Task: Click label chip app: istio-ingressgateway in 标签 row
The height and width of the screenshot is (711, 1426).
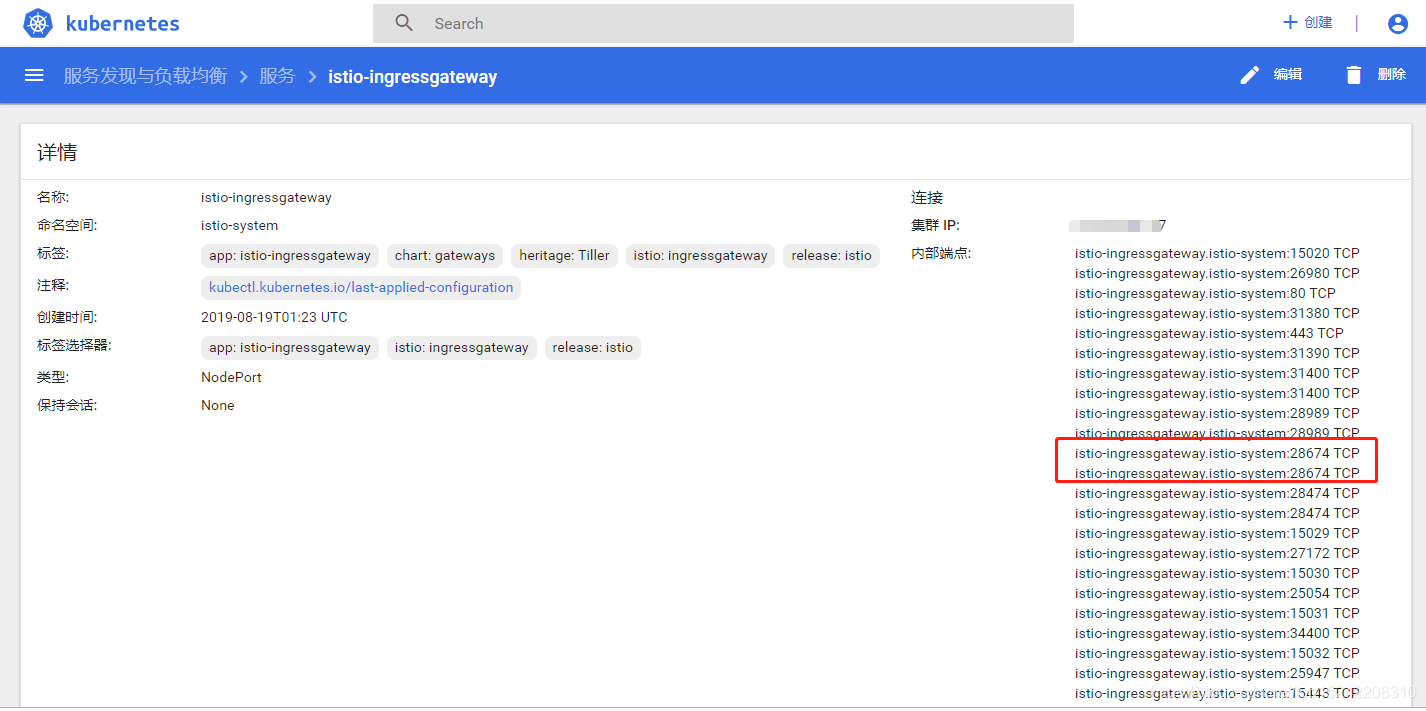Action: [290, 255]
